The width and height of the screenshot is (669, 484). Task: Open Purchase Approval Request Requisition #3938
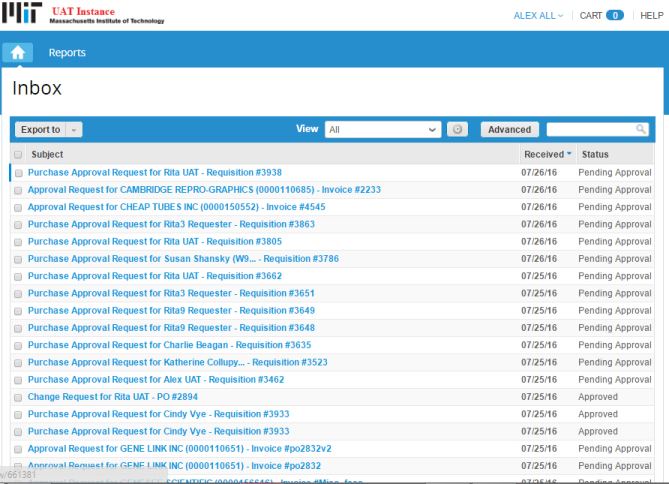(x=154, y=172)
